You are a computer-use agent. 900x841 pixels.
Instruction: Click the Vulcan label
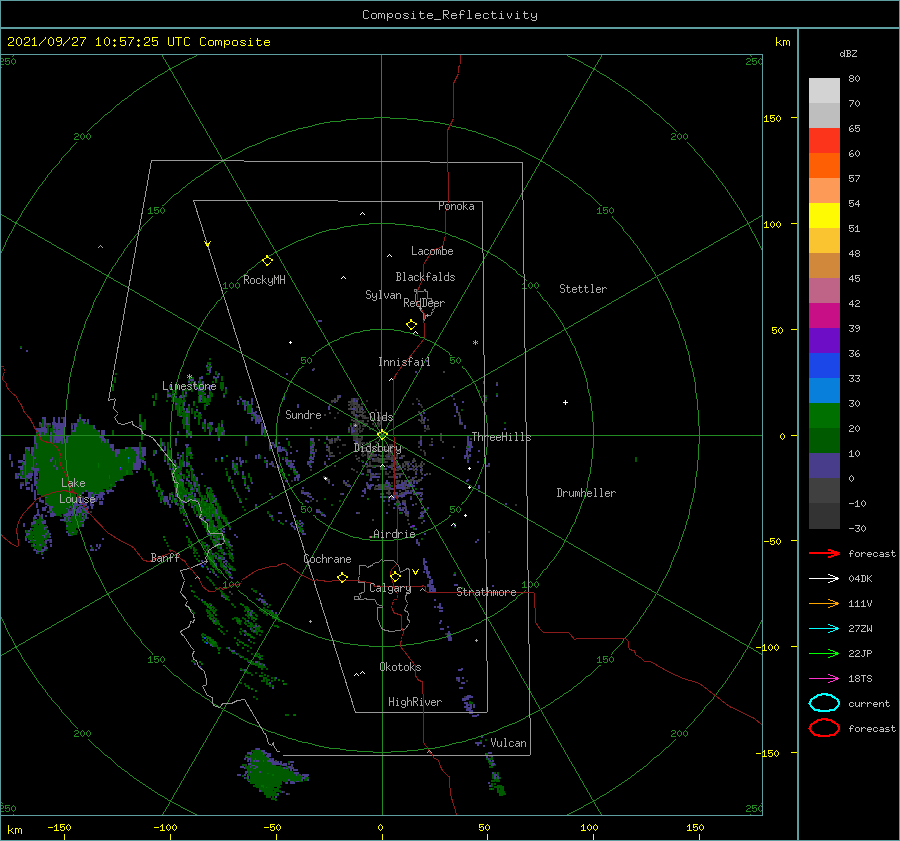pyautogui.click(x=508, y=743)
